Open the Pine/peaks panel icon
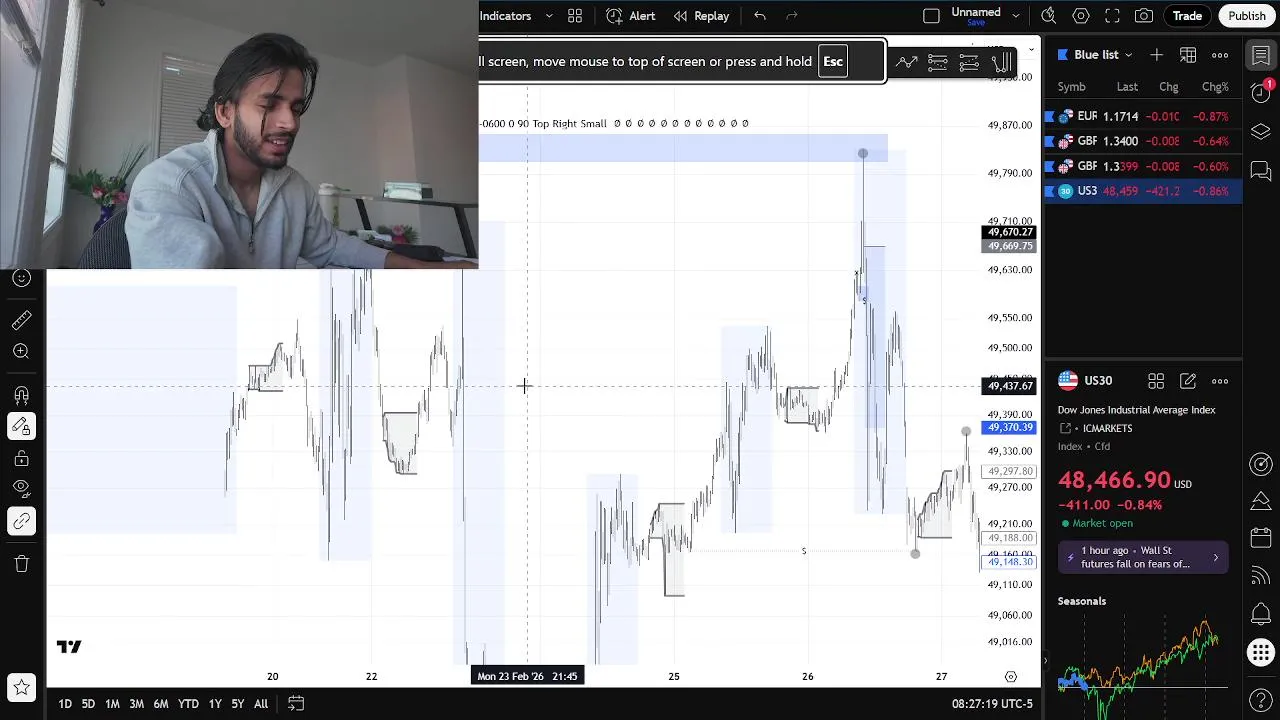This screenshot has width=1280, height=720. pyautogui.click(x=1261, y=501)
